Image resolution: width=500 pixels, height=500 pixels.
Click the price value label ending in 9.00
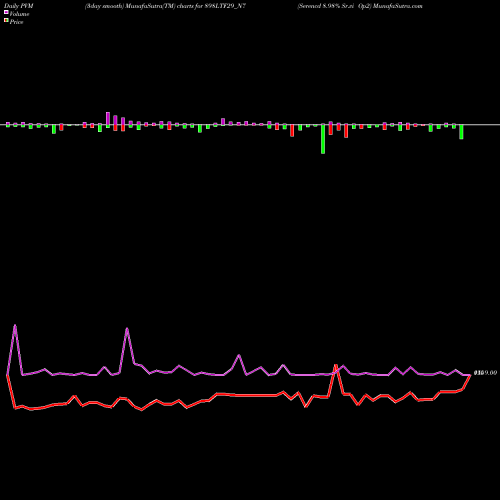click(x=485, y=373)
